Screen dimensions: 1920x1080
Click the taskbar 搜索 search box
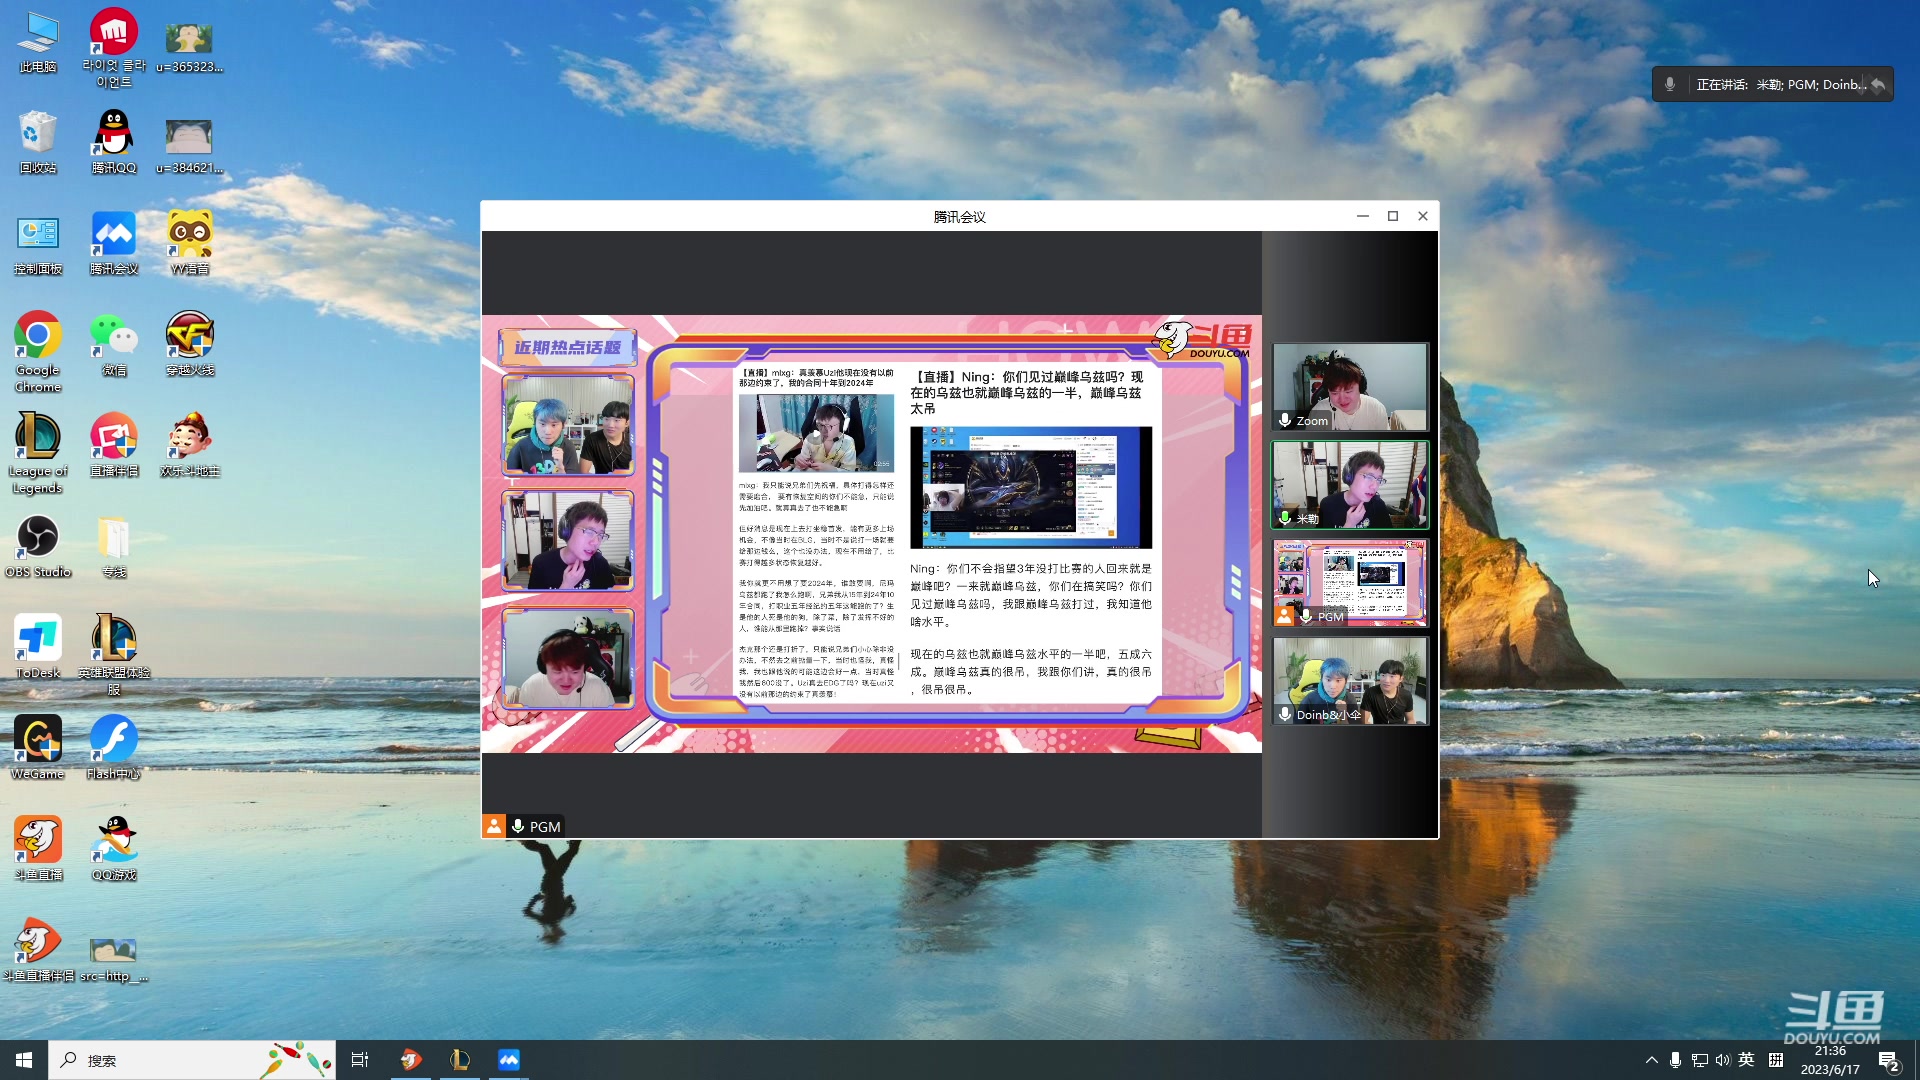(192, 1060)
